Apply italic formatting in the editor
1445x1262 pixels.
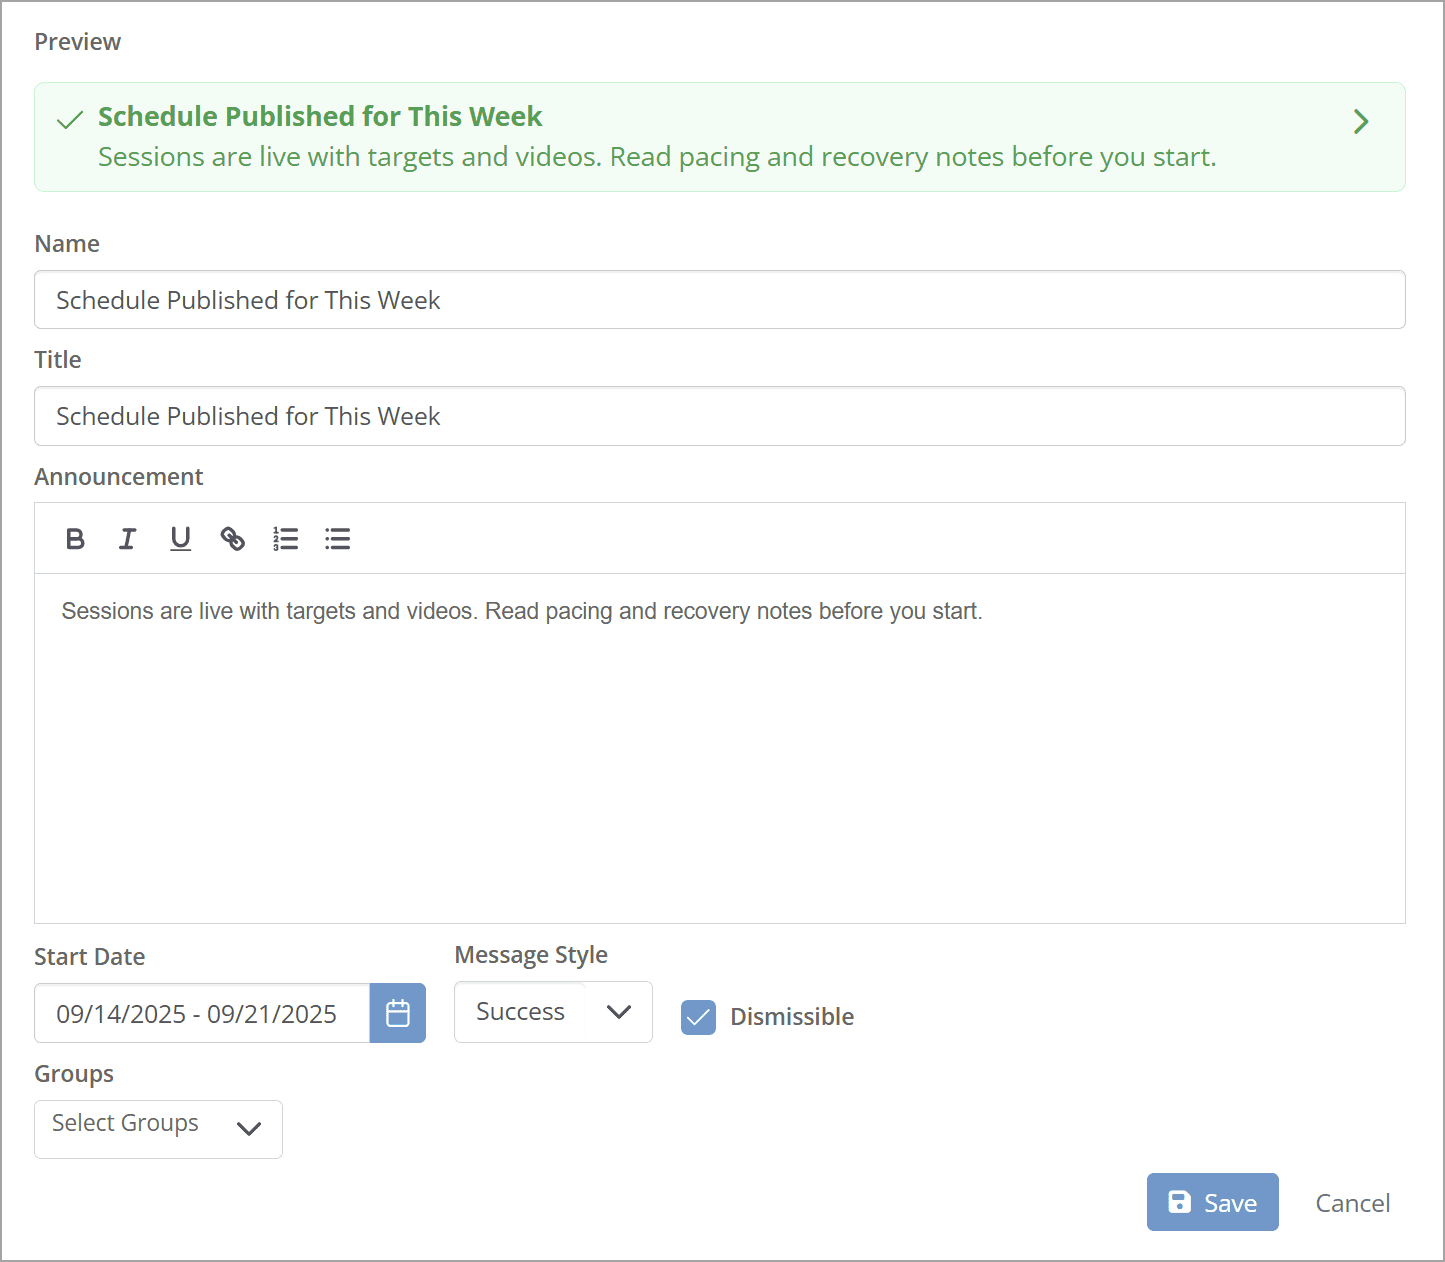click(127, 539)
